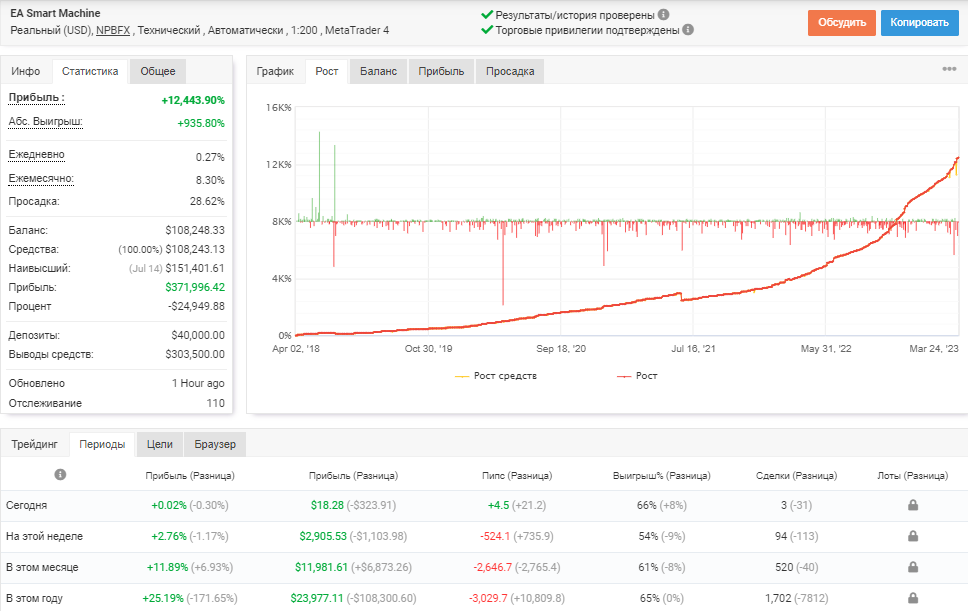Click green checkmark by Торговые привилегии подтверждены
This screenshot has height=611, width=968.
(487, 30)
